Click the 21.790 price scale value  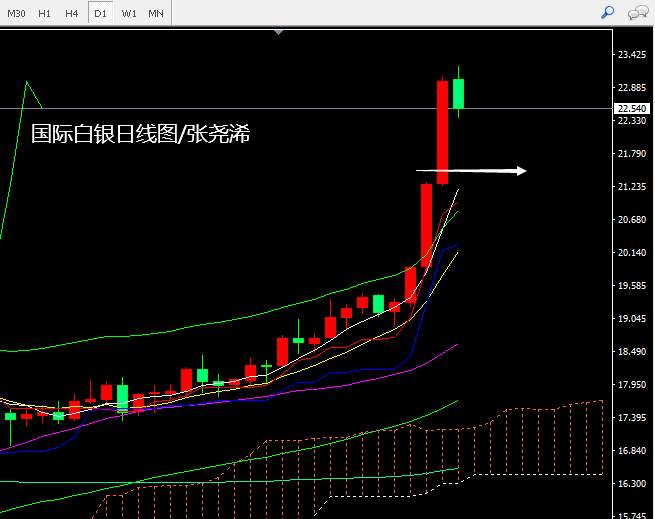(x=632, y=154)
